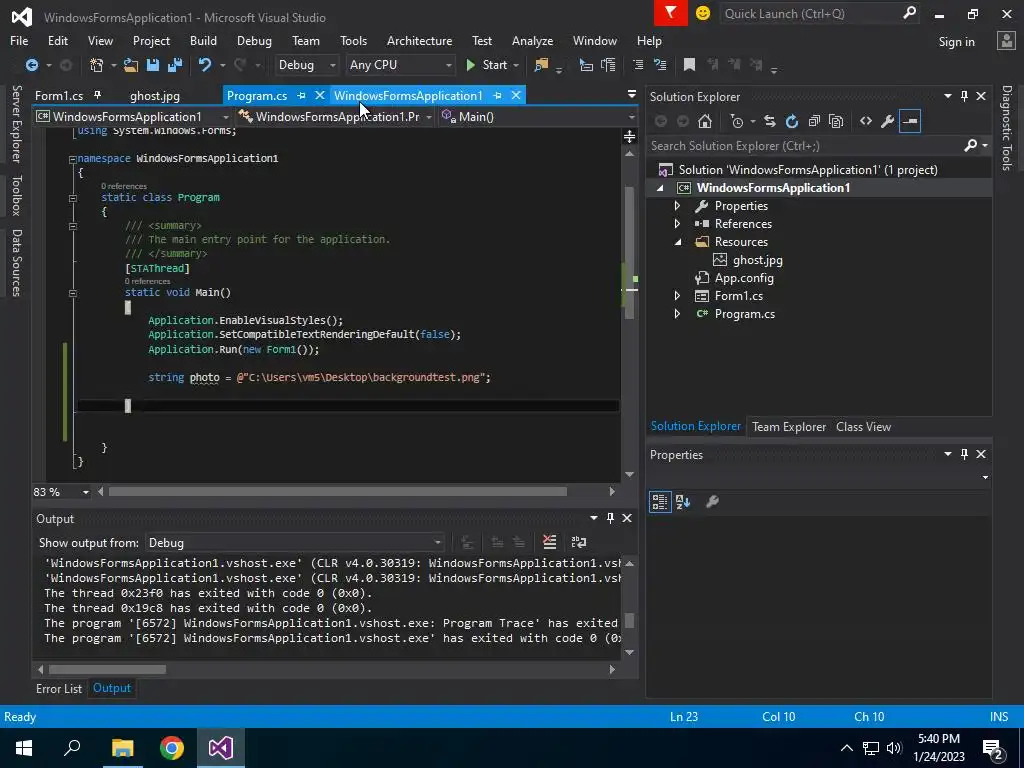Viewport: 1024px width, 768px height.
Task: Click Collapse All icon in Solution Explorer
Action: tap(814, 121)
